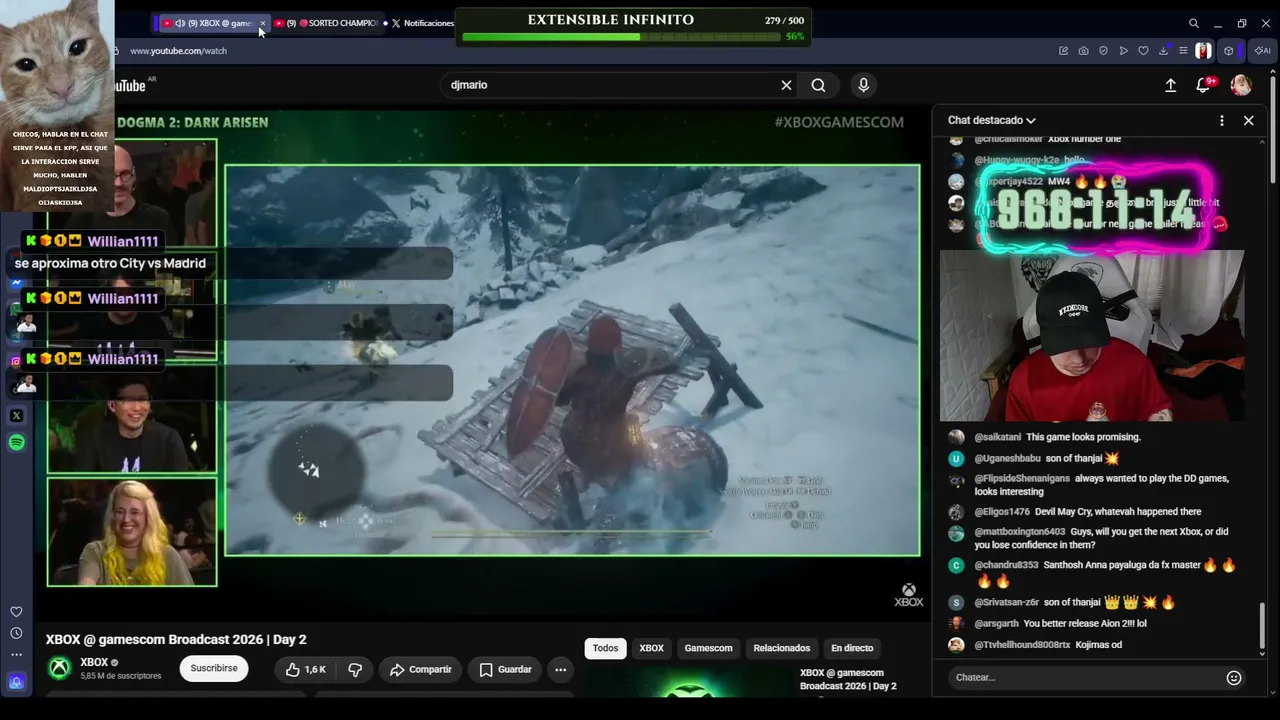This screenshot has width=1280, height=720.
Task: Open chat options three-dot menu
Action: coord(1221,121)
